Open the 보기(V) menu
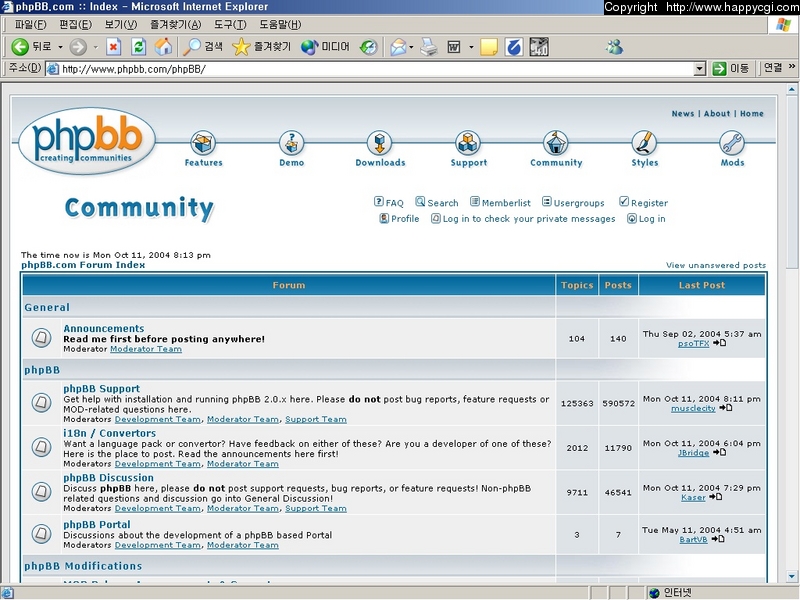The width and height of the screenshot is (800, 600). point(121,24)
